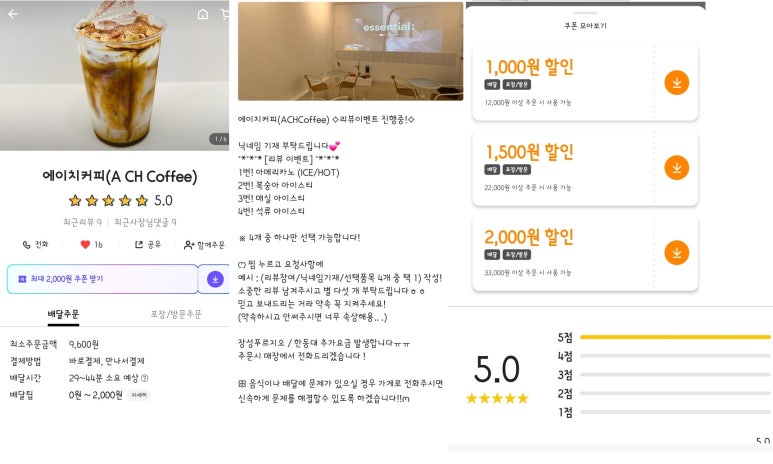Open 최근리뷰 9 reviews link
Screen dimensions: 773x464
point(82,222)
